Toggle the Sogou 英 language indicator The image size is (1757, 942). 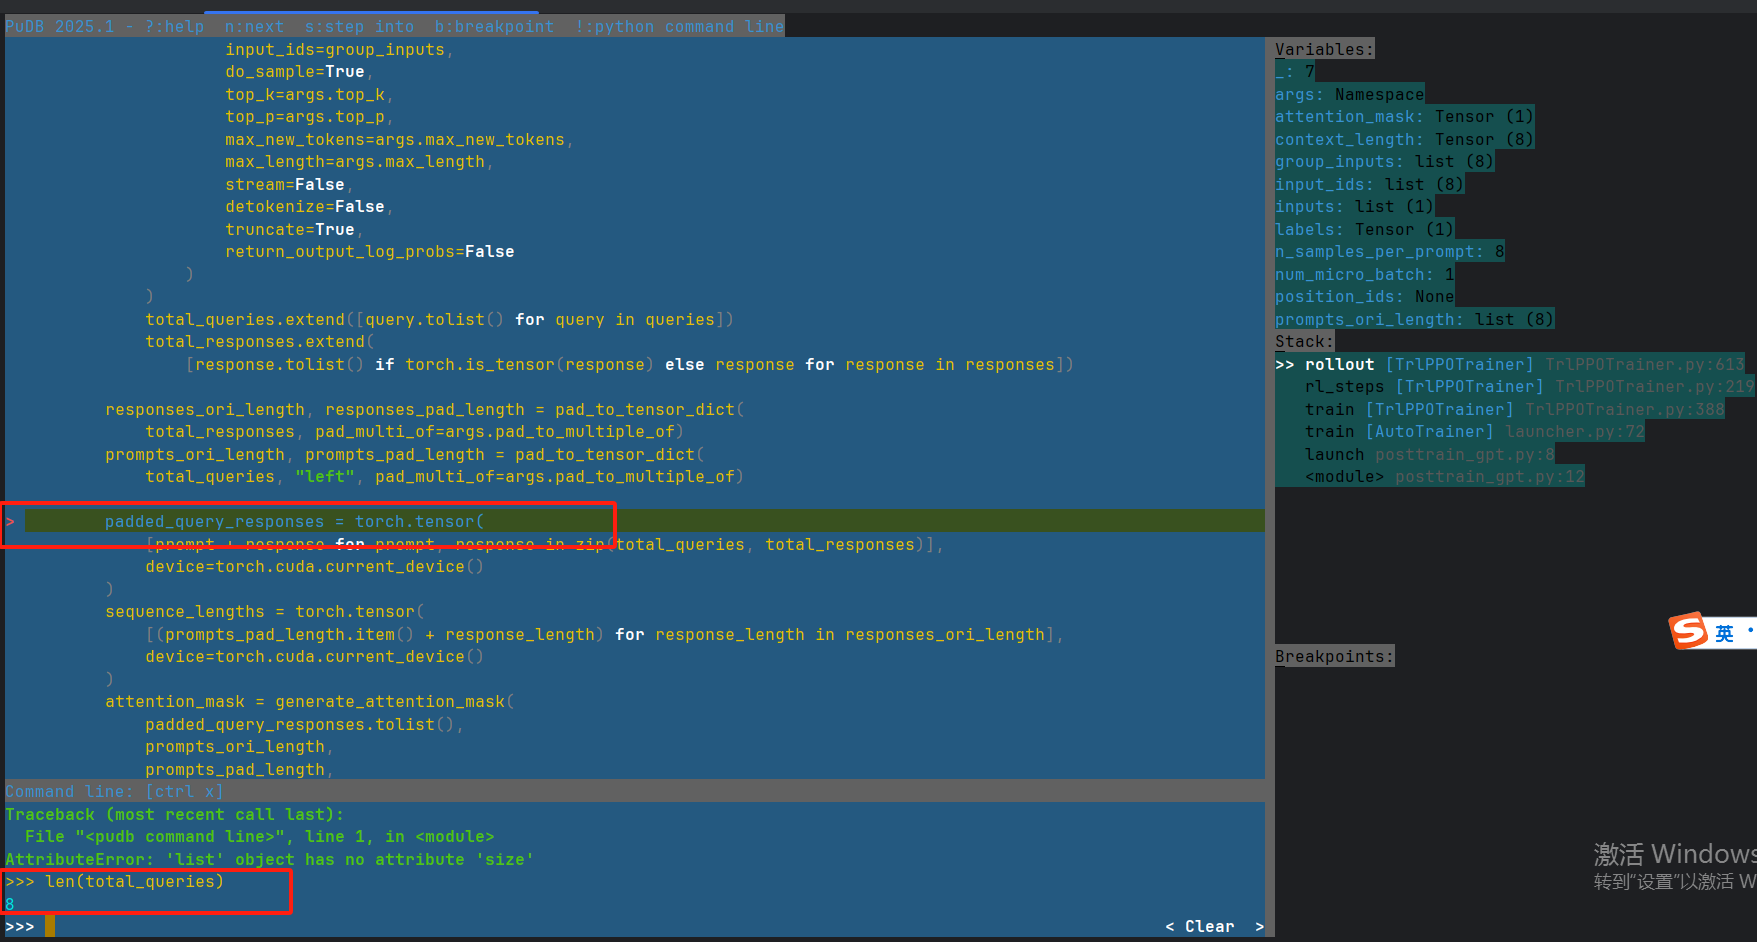coord(1724,633)
